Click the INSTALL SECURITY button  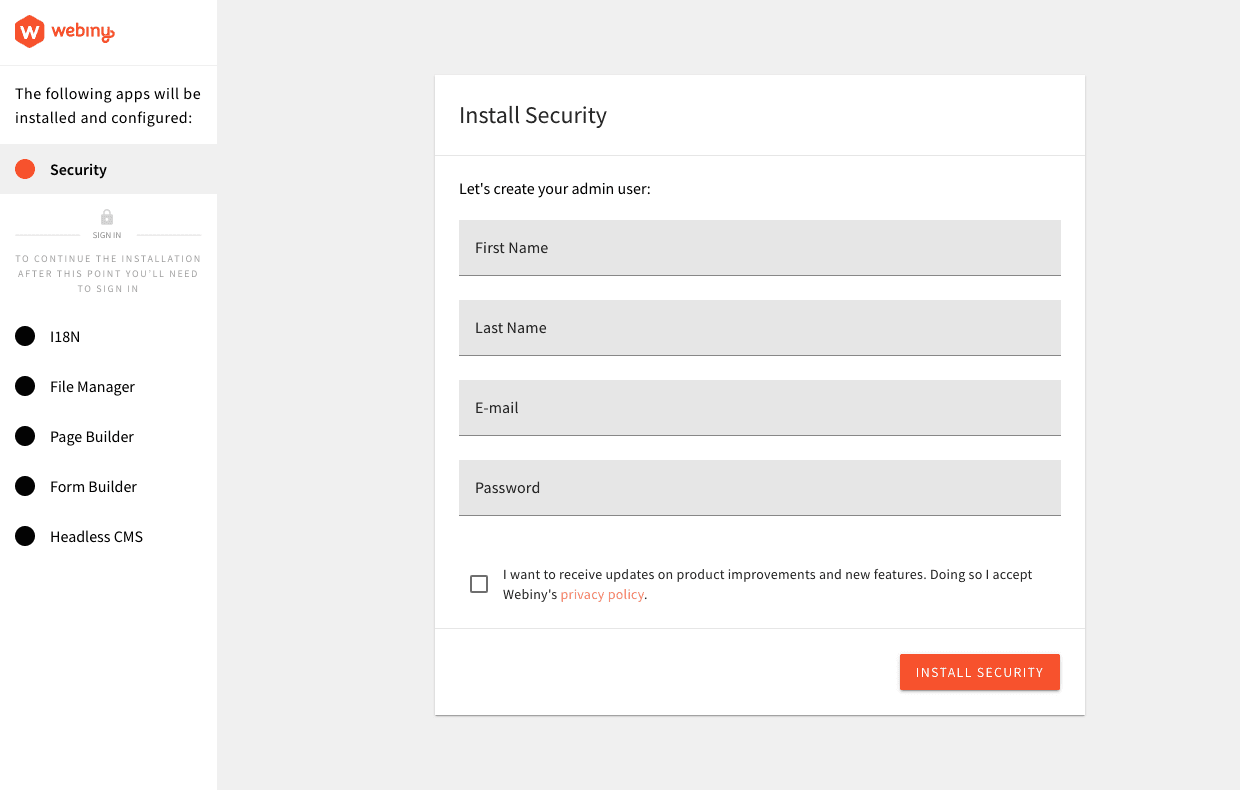[979, 672]
